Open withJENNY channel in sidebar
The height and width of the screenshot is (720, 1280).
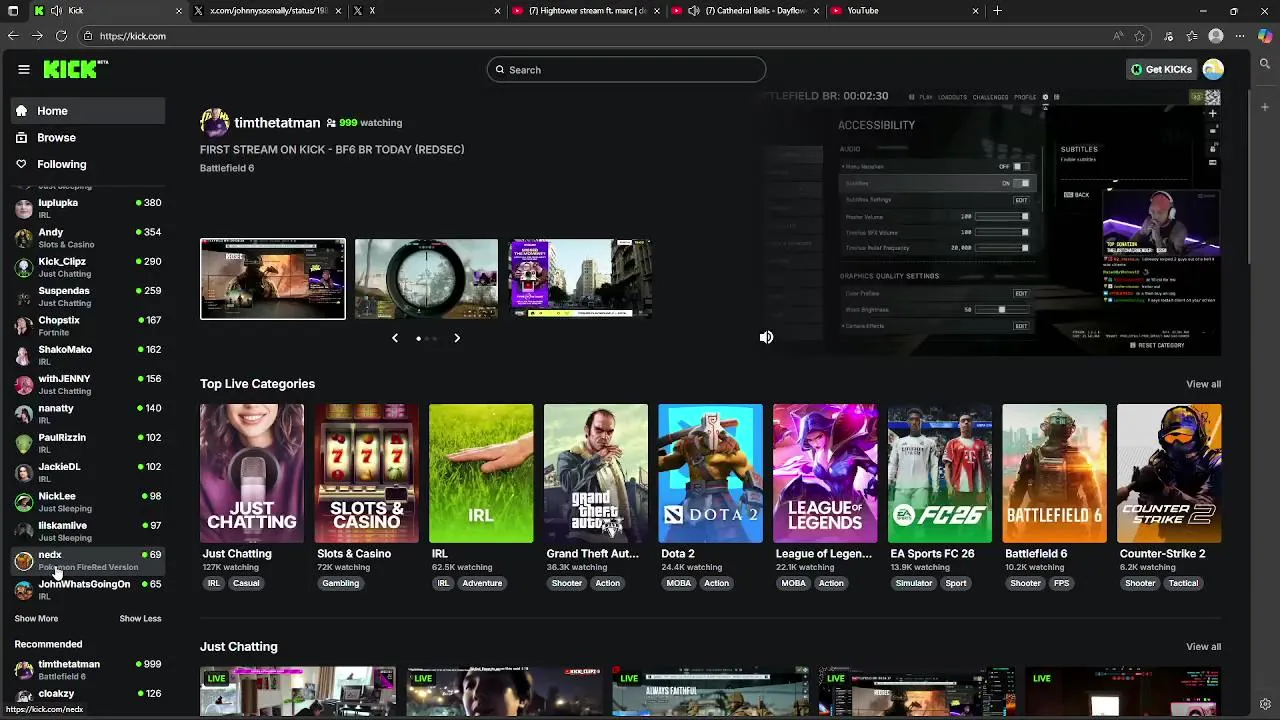(x=88, y=384)
